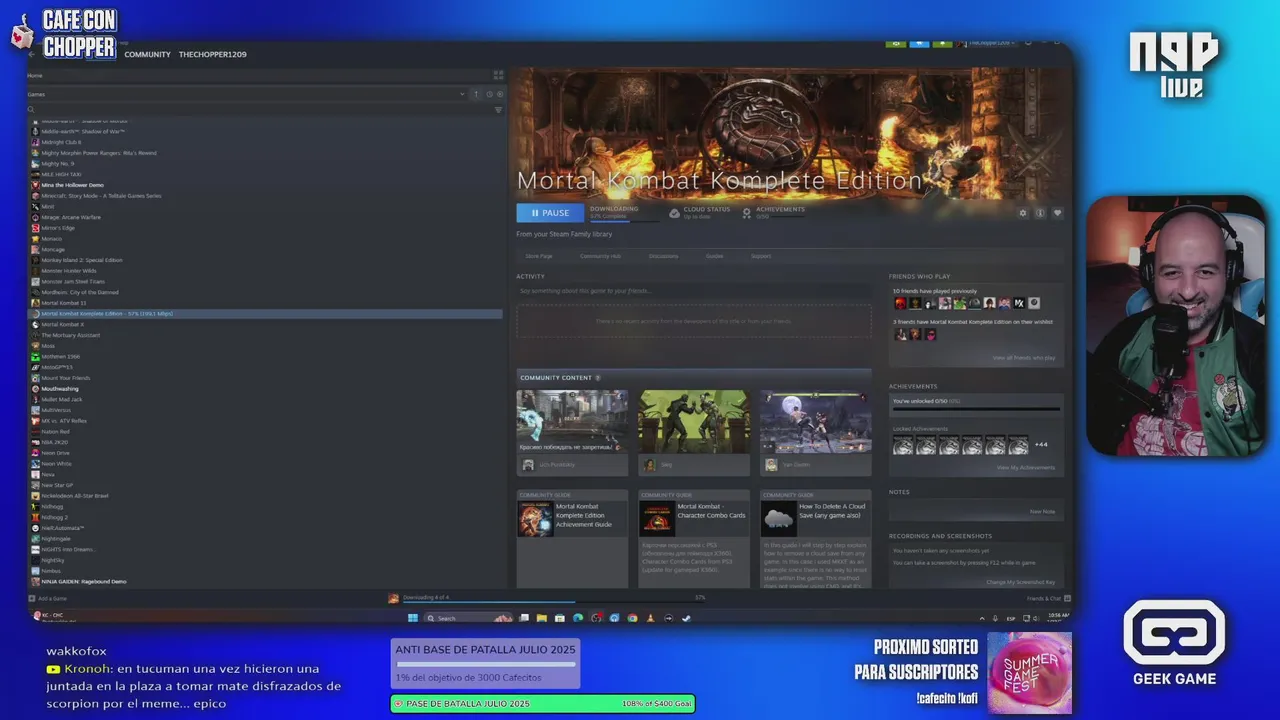The height and width of the screenshot is (720, 1280).
Task: Show hidden system tray icons chevron
Action: click(982, 618)
